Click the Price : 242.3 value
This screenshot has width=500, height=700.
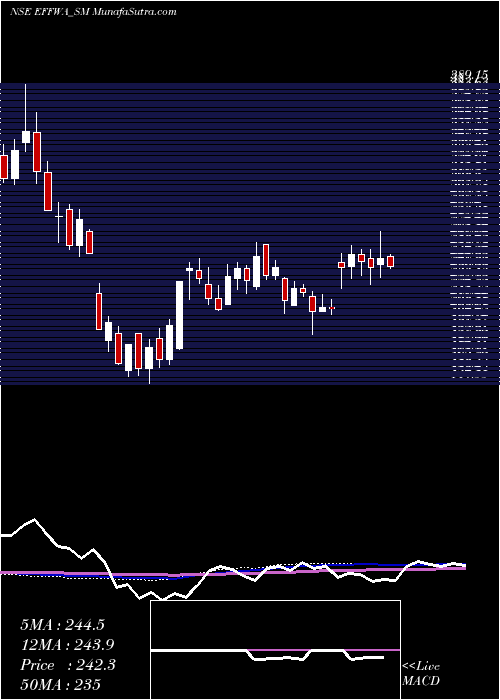[x=68, y=665]
